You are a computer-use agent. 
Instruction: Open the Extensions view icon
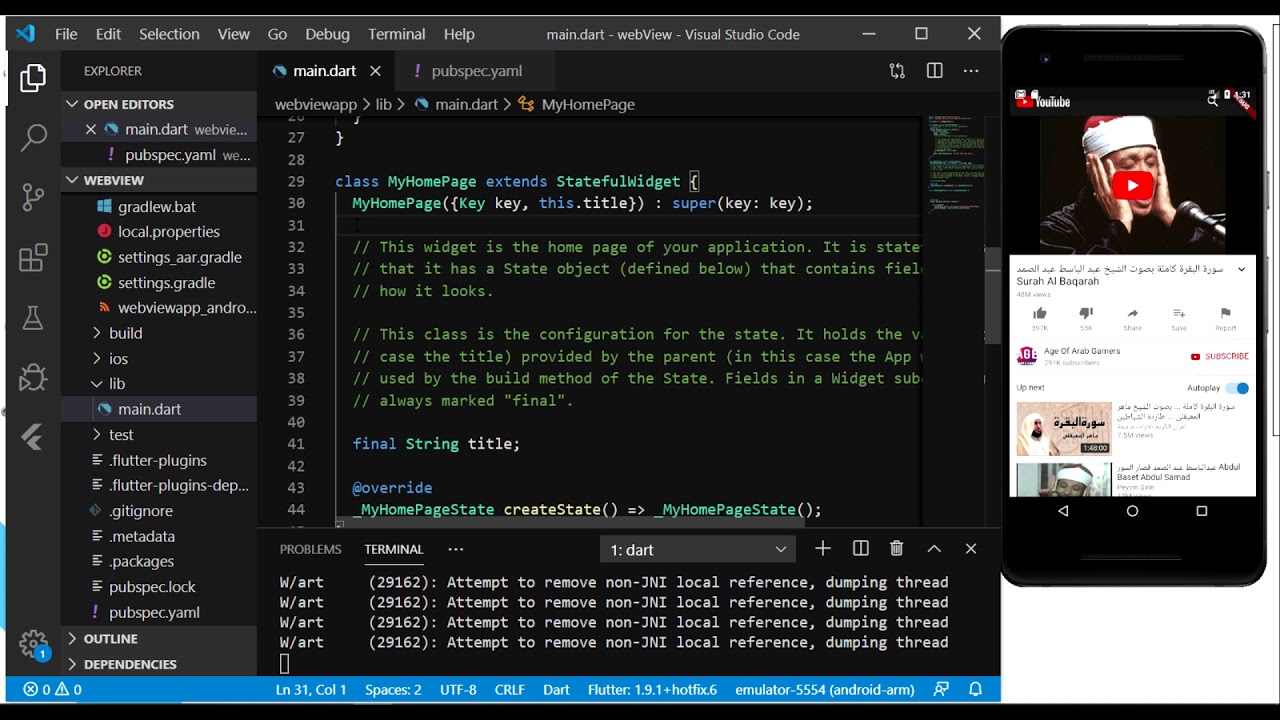[x=33, y=257]
